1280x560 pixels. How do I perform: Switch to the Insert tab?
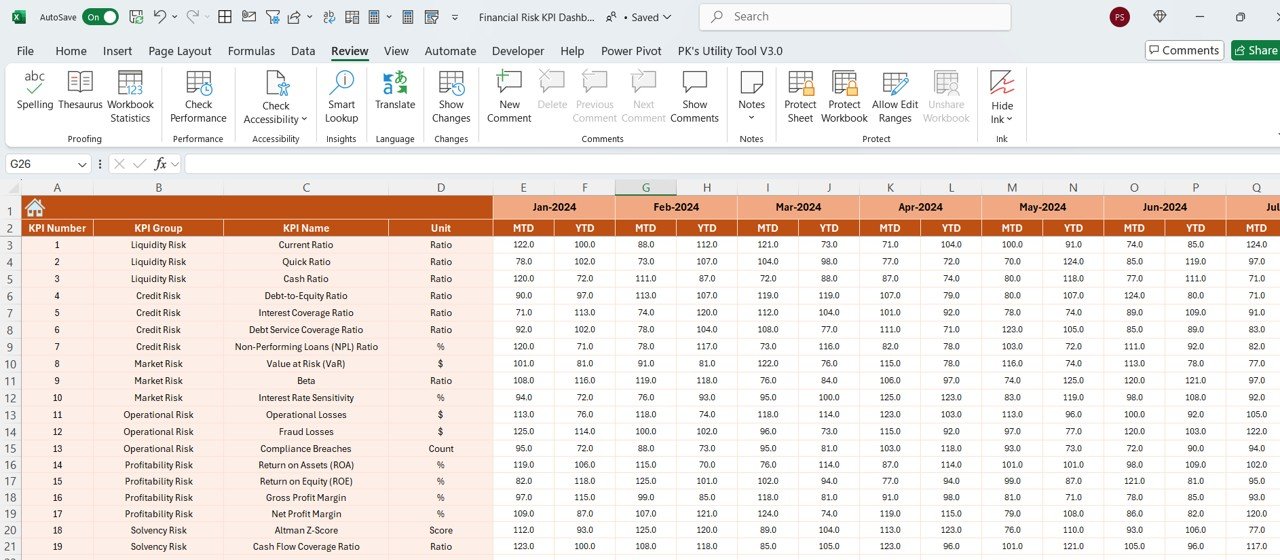(117, 51)
